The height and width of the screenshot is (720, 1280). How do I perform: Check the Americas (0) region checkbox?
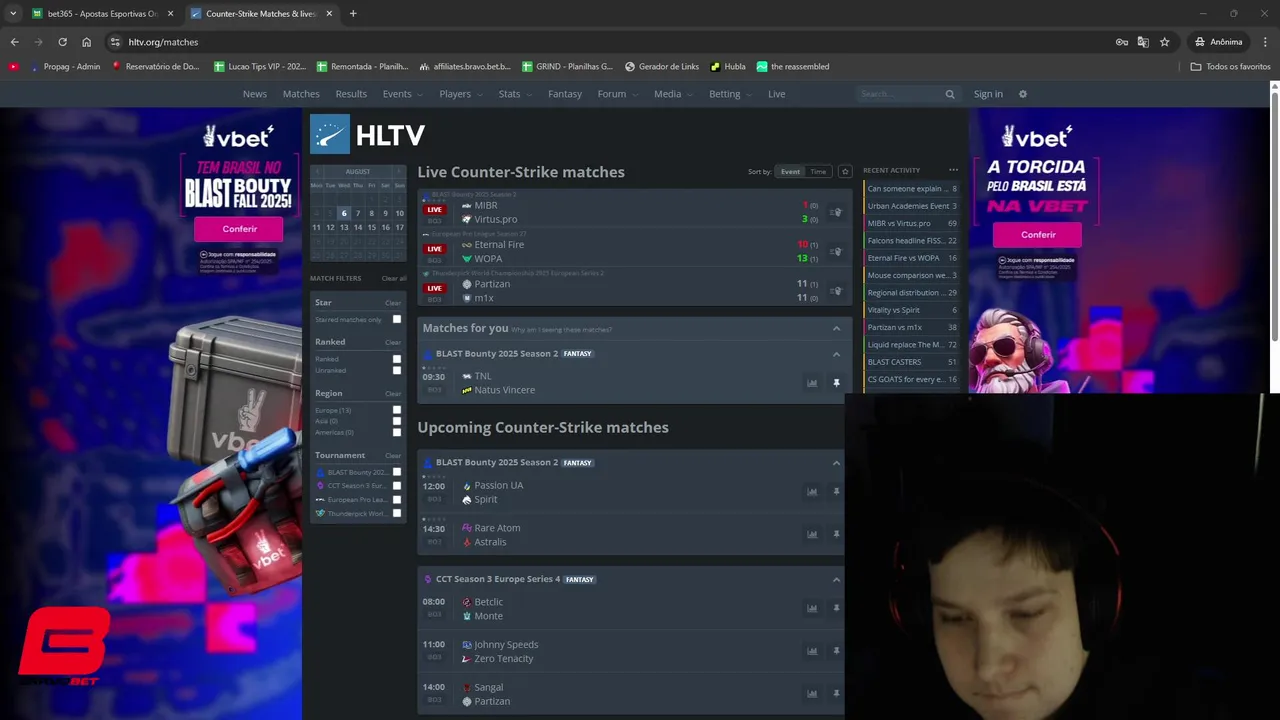coord(397,432)
